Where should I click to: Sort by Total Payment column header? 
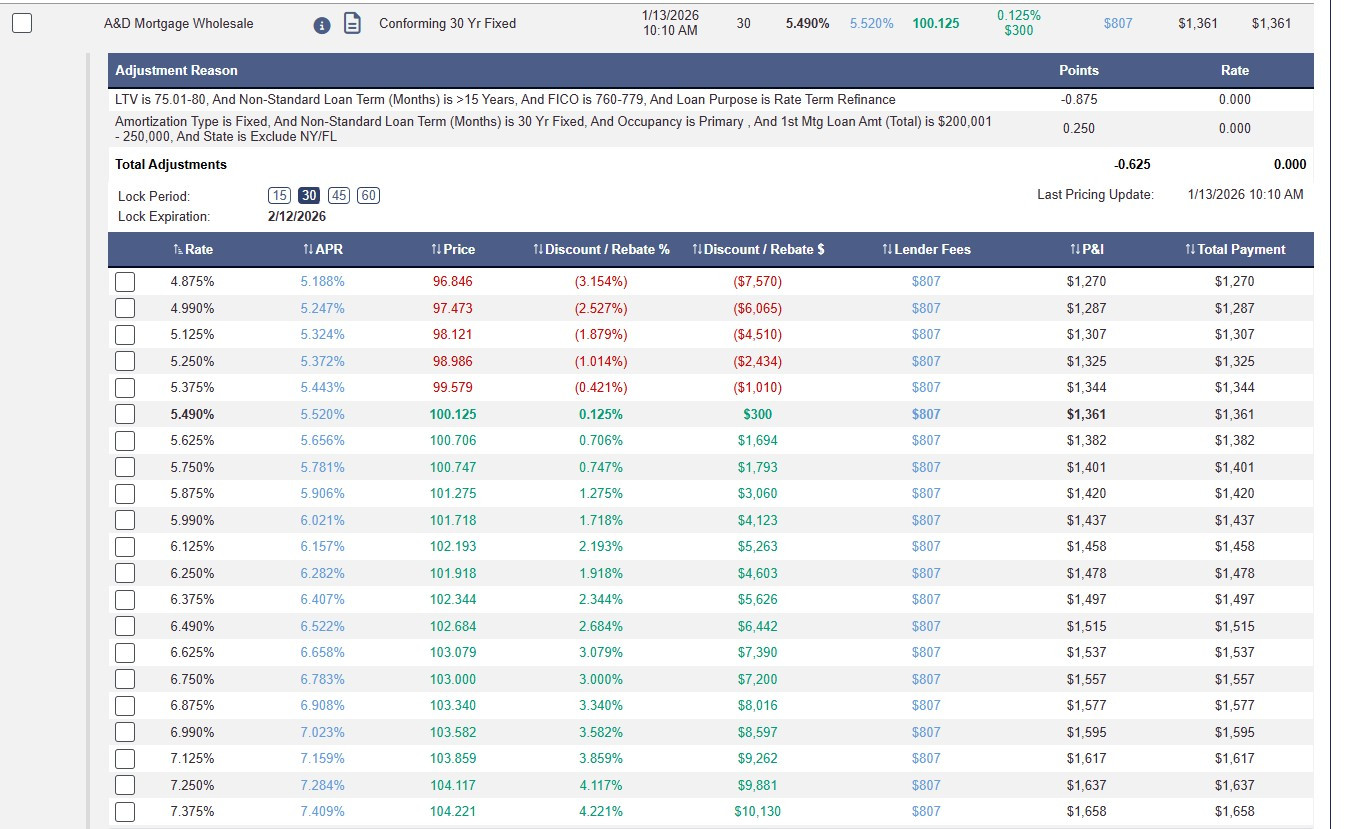[1235, 250]
